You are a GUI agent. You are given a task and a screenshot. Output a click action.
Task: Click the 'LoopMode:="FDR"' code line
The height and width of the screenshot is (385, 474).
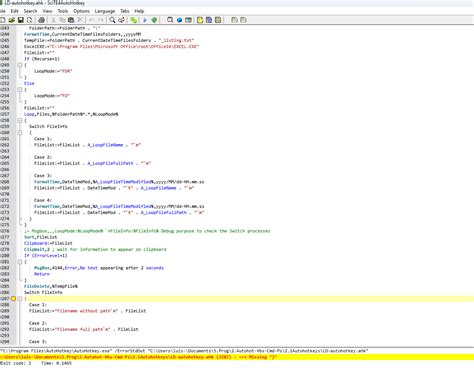coord(53,71)
